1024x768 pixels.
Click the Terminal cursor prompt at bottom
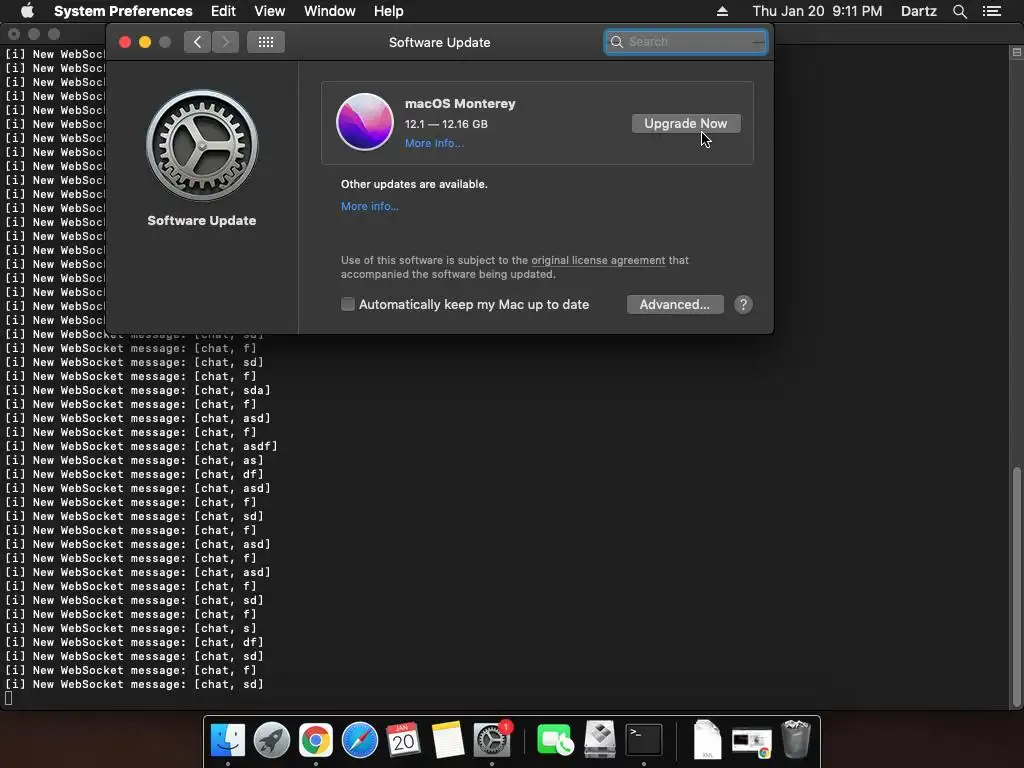[x=8, y=698]
